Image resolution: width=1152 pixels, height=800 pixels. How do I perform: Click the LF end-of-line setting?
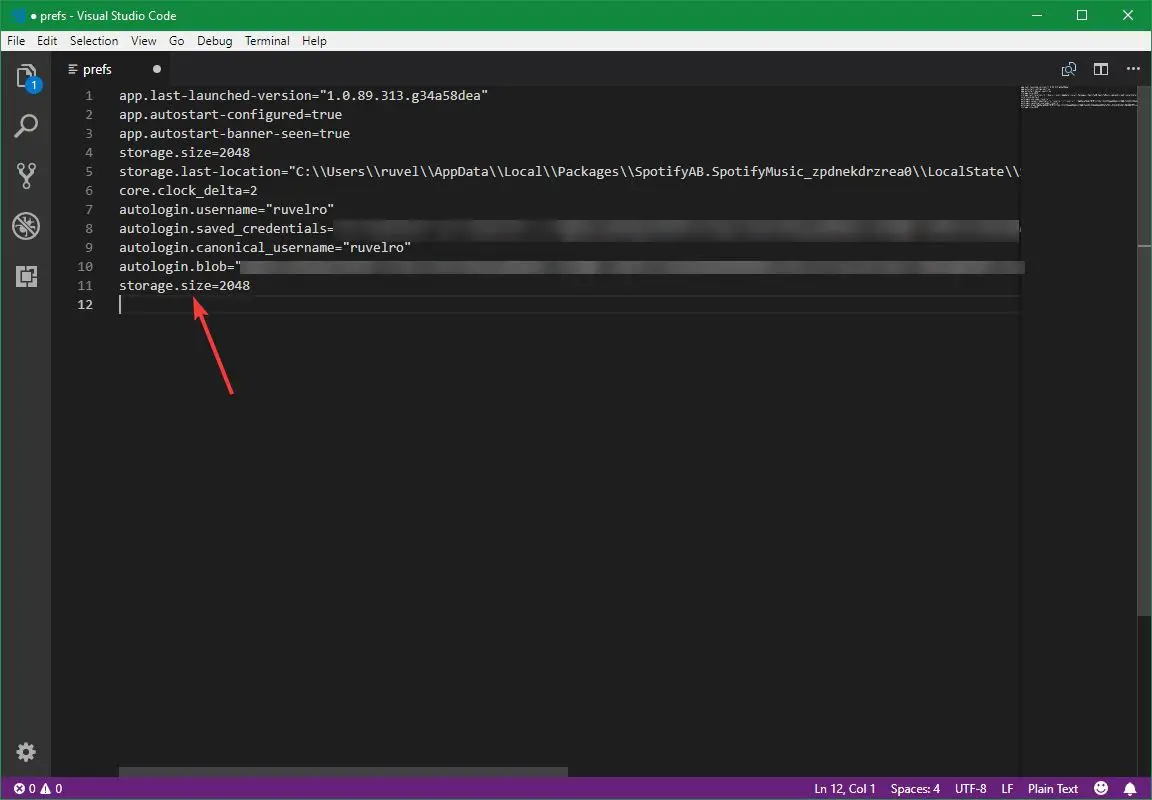(x=1007, y=788)
